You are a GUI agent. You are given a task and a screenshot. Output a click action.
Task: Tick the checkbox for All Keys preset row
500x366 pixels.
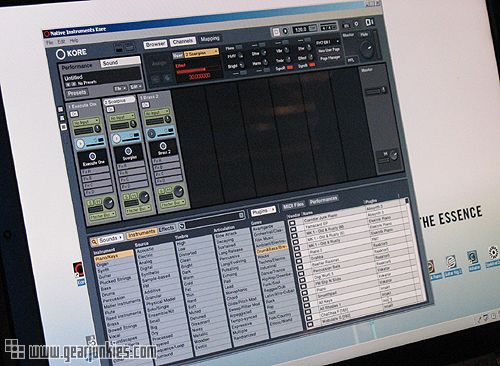click(306, 305)
